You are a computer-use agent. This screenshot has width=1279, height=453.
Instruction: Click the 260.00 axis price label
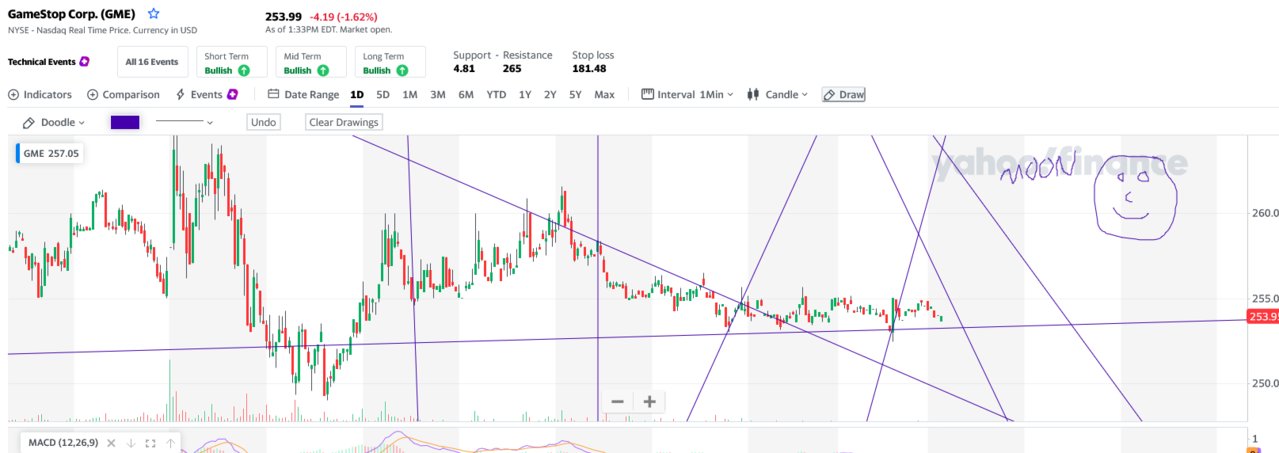1265,213
